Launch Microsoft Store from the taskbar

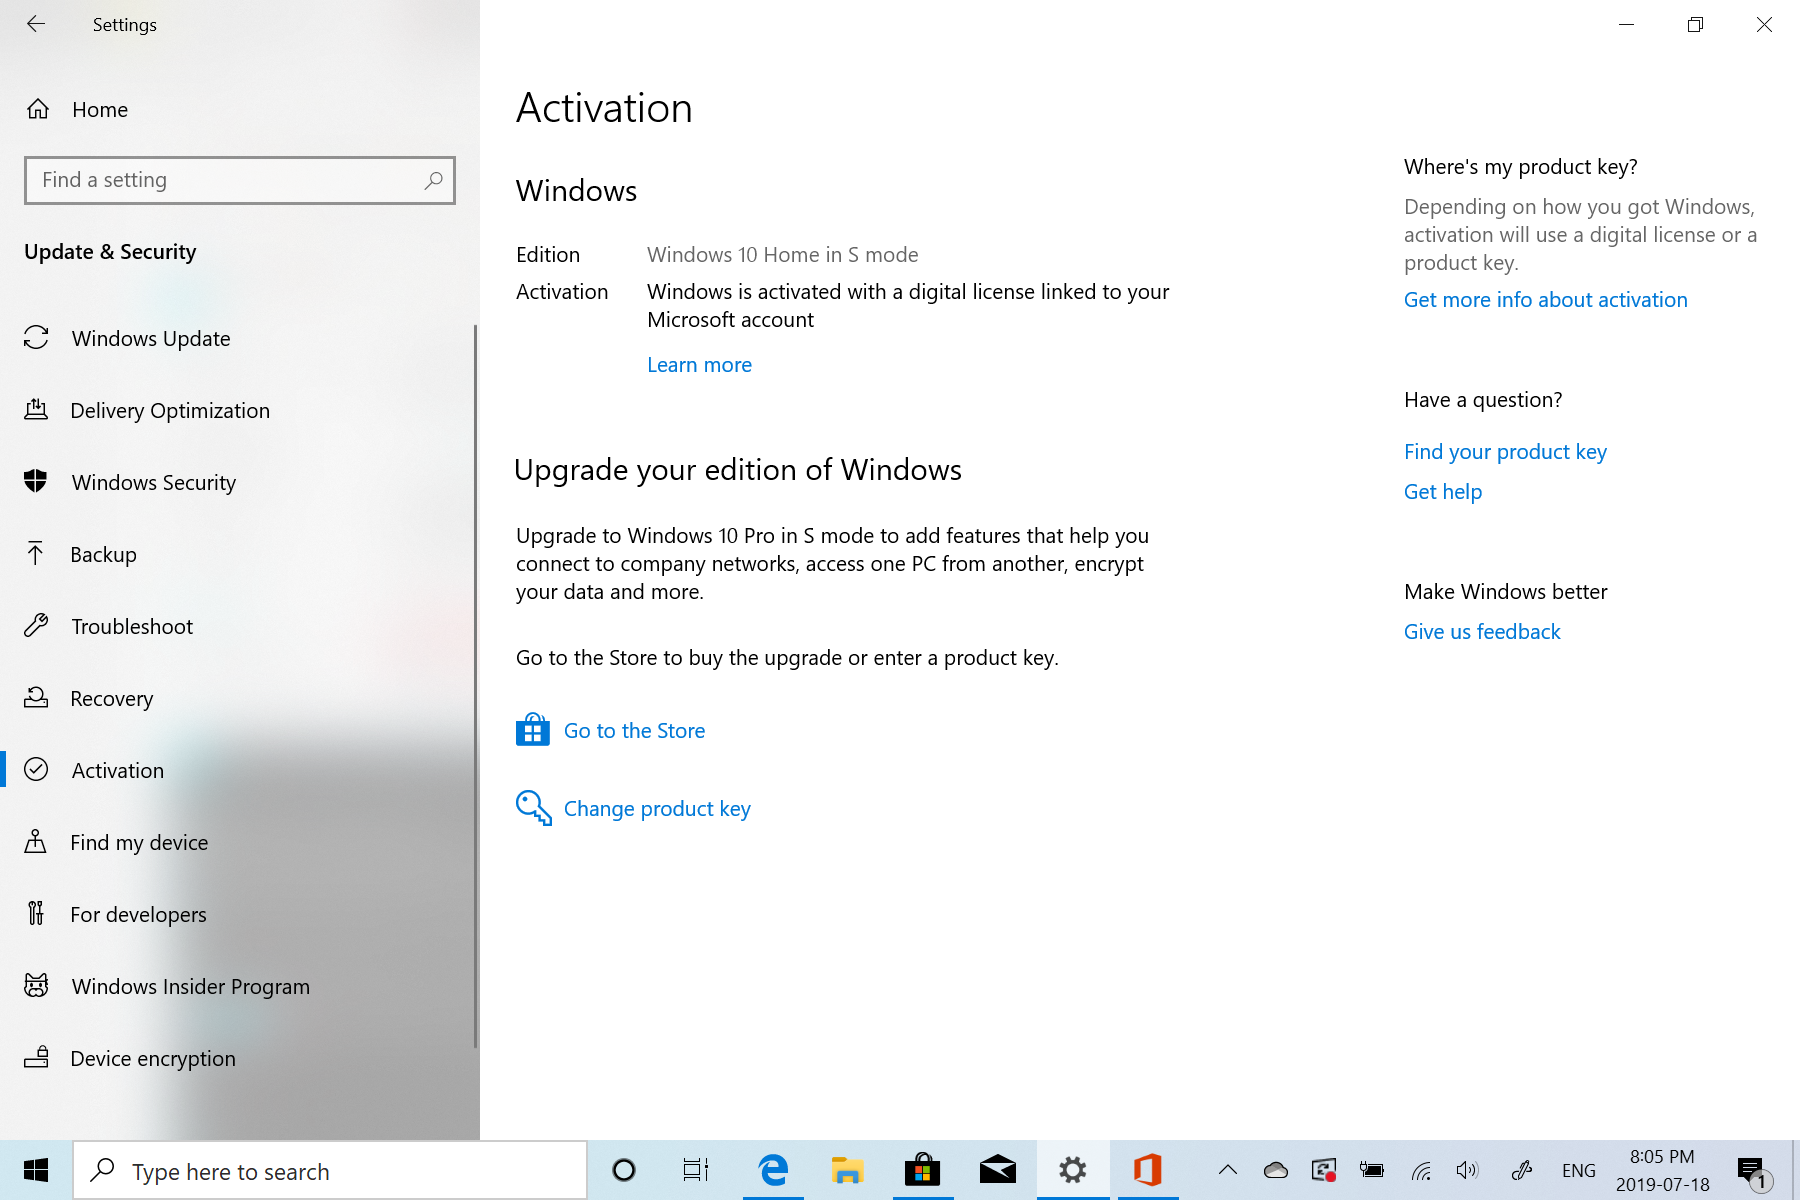tap(922, 1170)
